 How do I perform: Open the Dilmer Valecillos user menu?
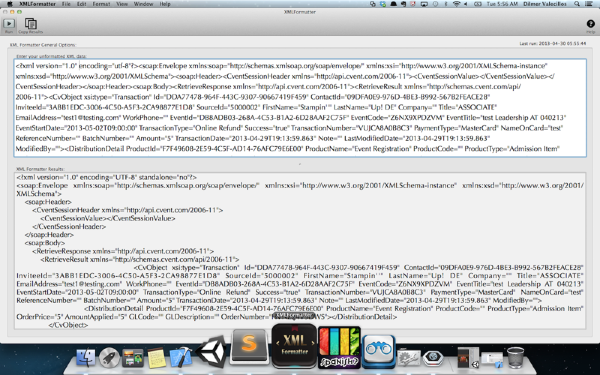[x=546, y=4]
